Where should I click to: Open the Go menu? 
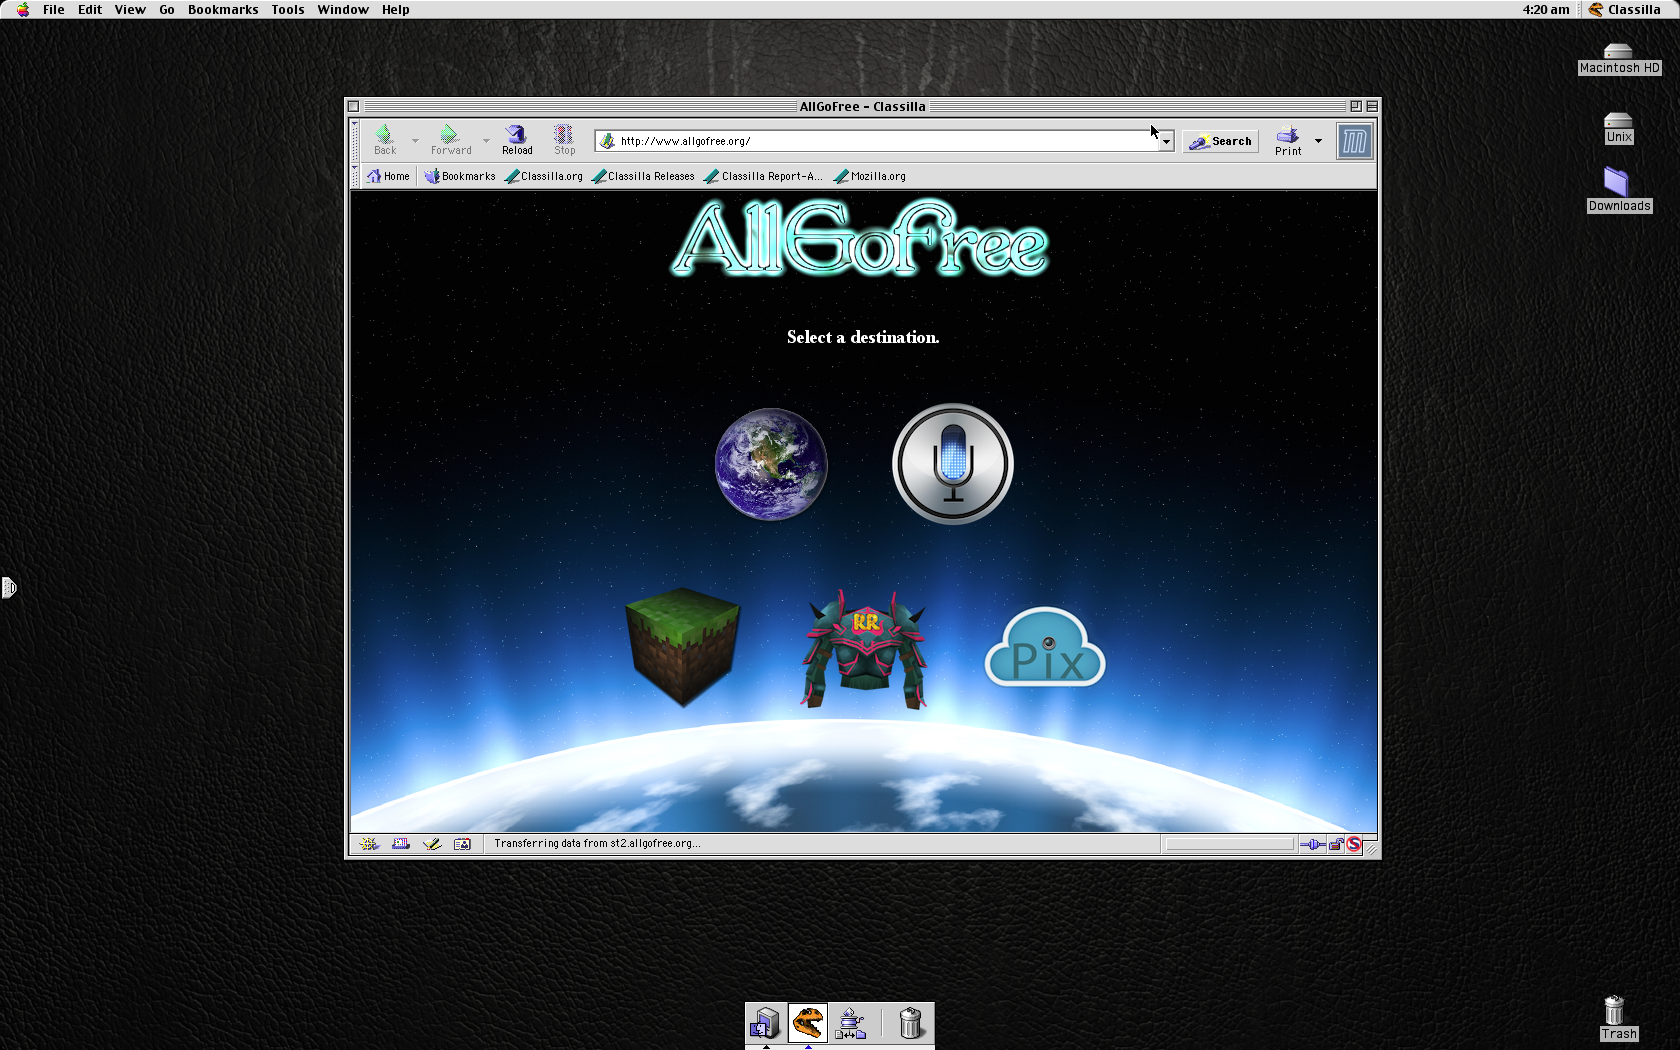(x=167, y=10)
